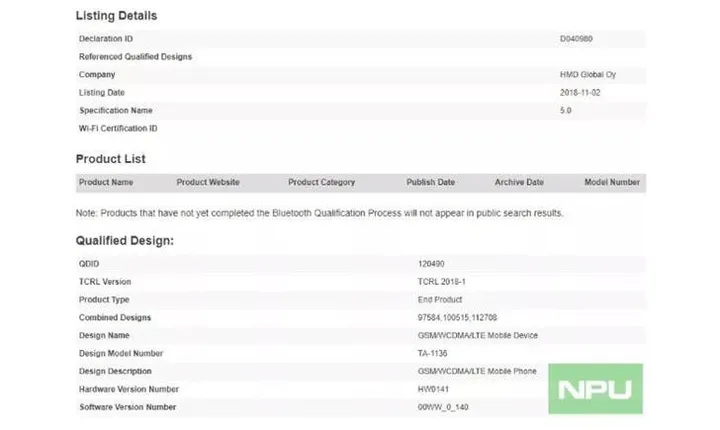Click declaration ID value D040980
This screenshot has height=430, width=720.
point(579,39)
